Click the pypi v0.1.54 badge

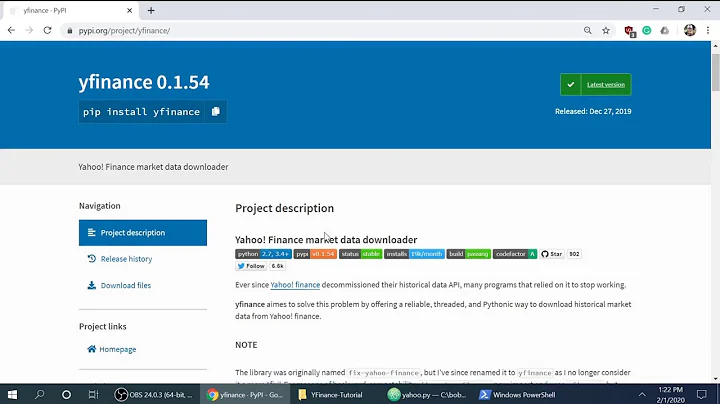coord(315,254)
